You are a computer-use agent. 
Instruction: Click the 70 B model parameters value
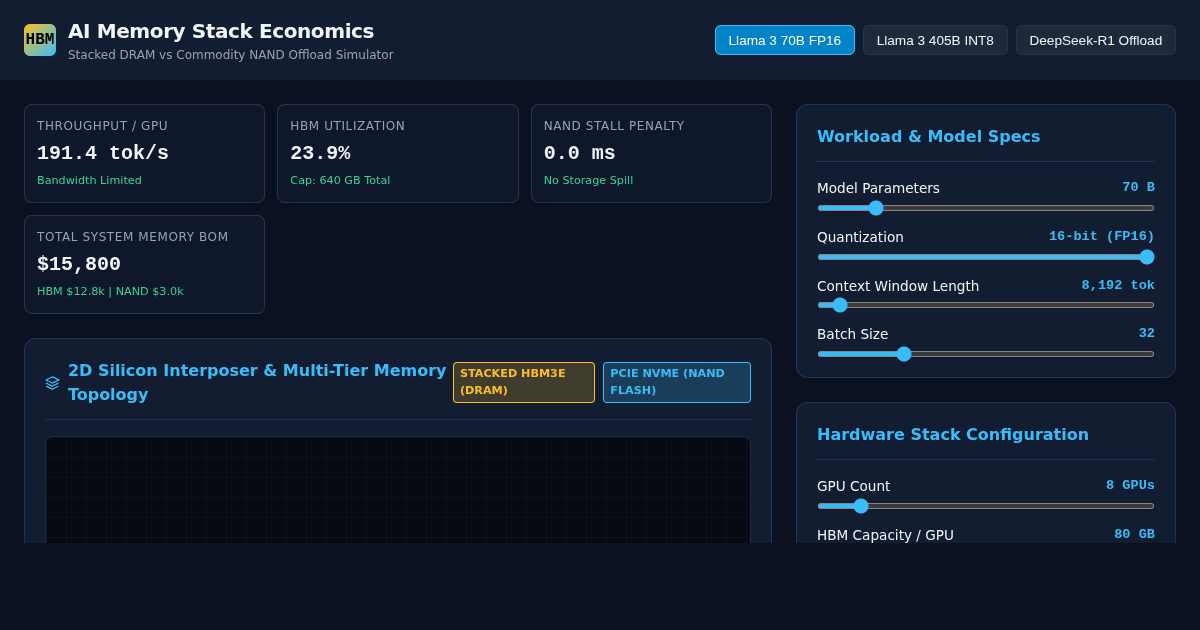point(1138,187)
